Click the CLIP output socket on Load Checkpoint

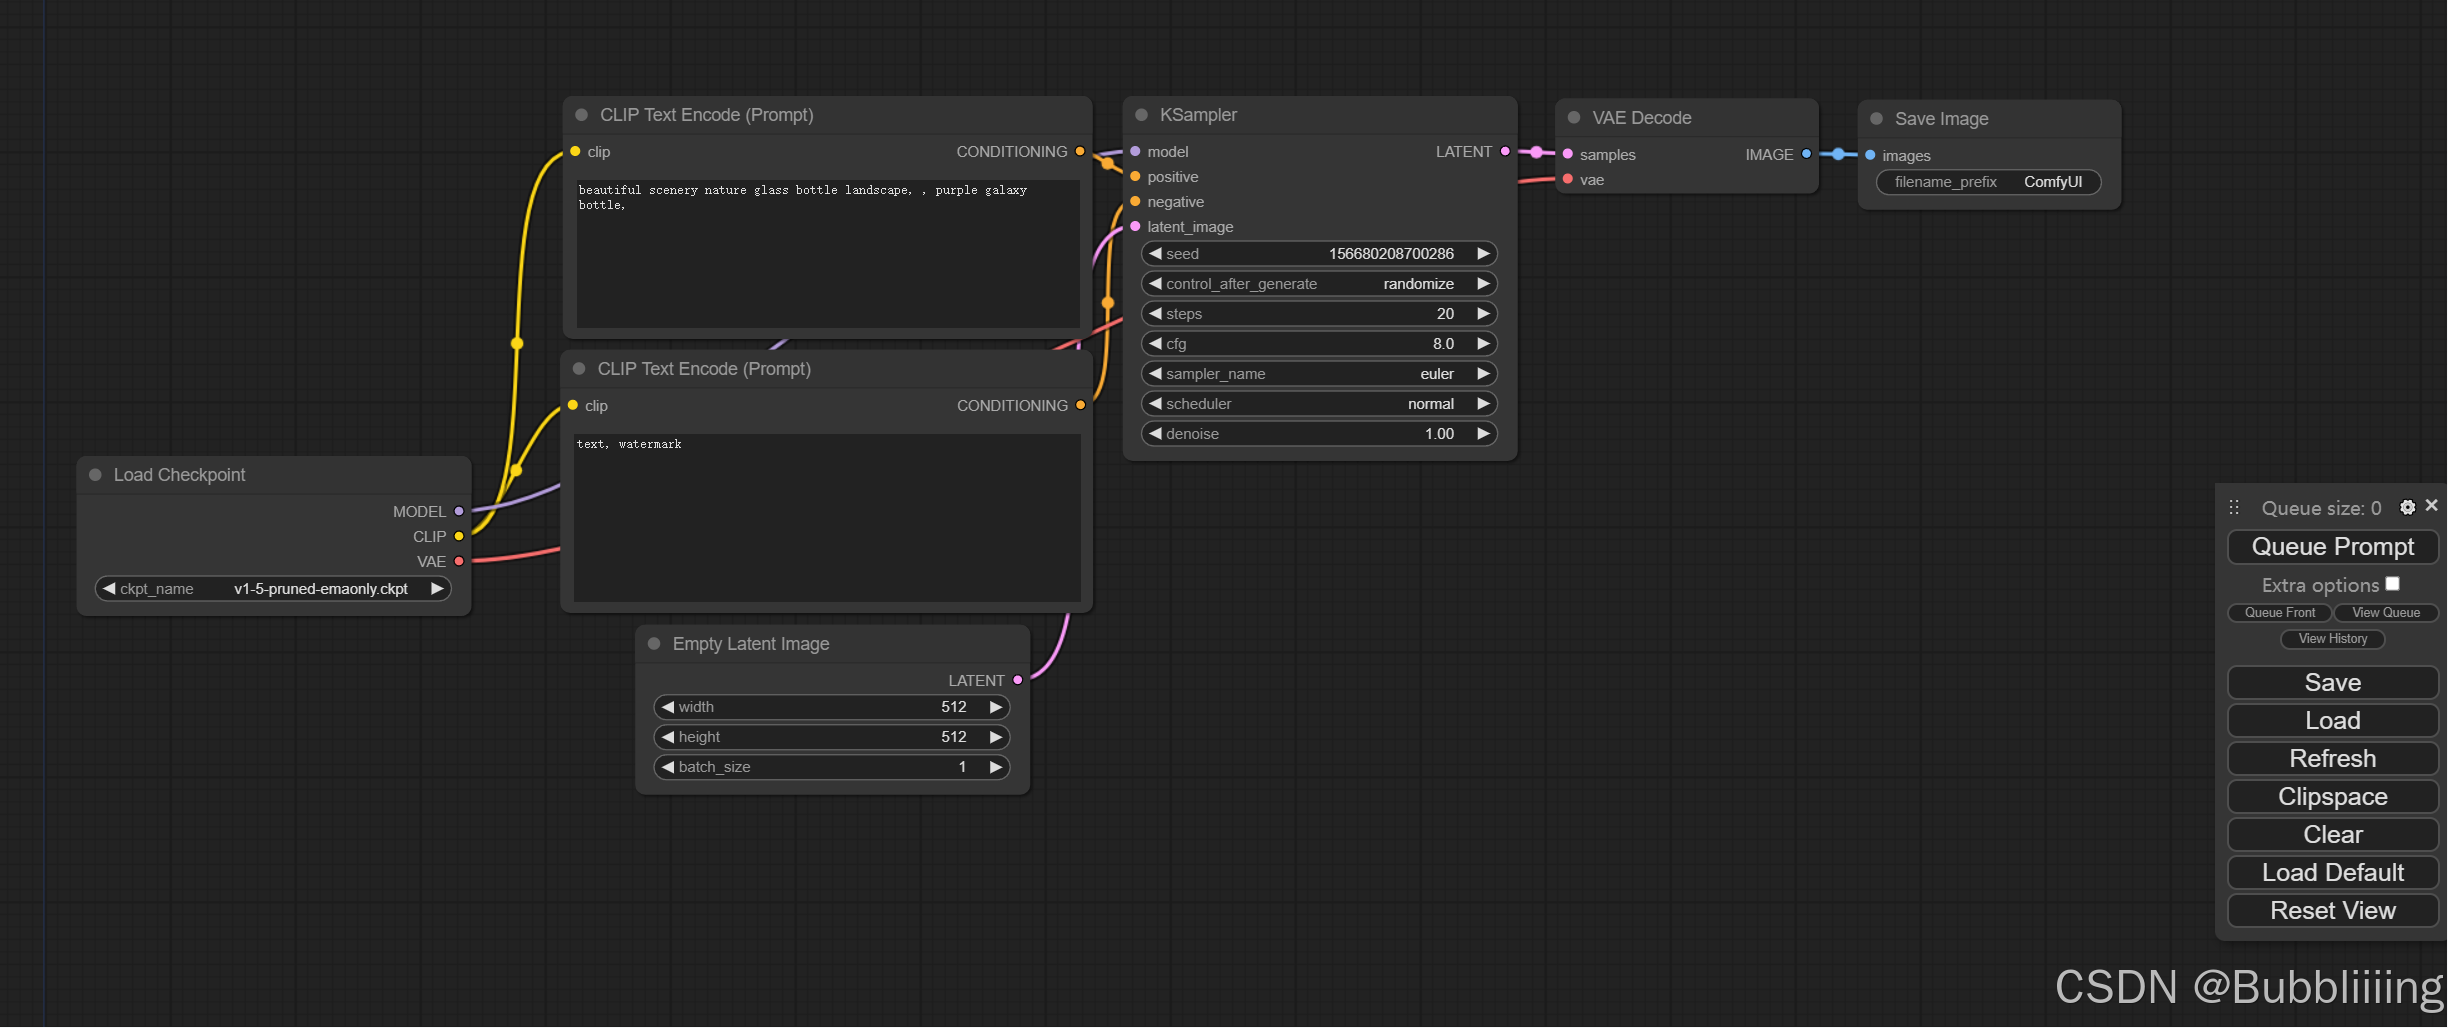coord(459,536)
